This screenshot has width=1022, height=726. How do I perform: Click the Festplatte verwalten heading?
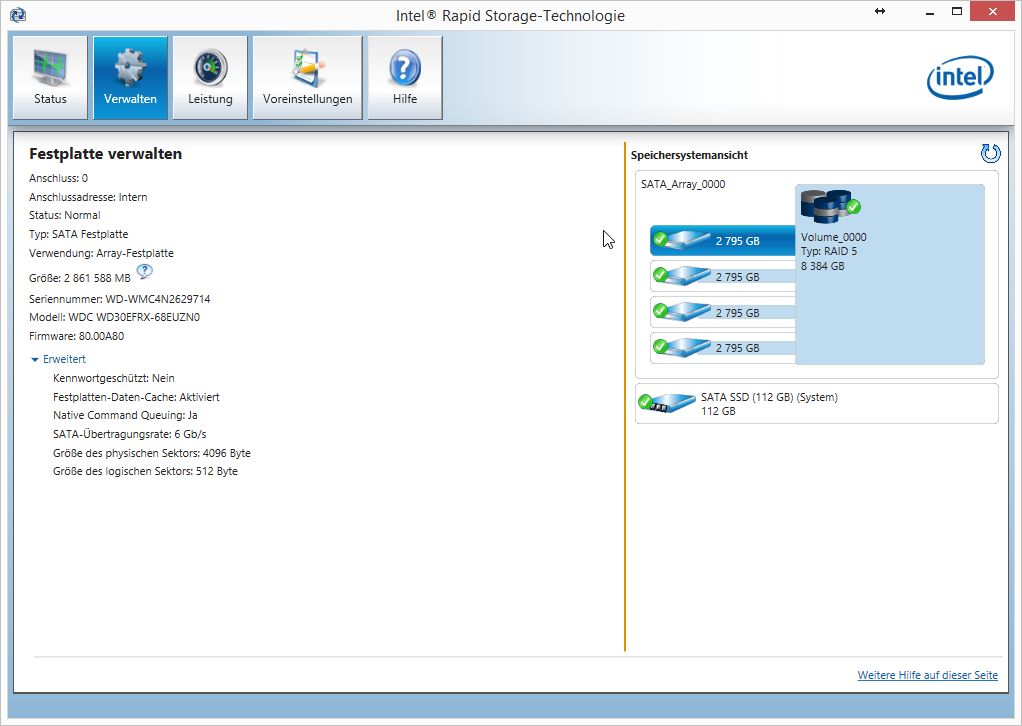click(x=106, y=154)
